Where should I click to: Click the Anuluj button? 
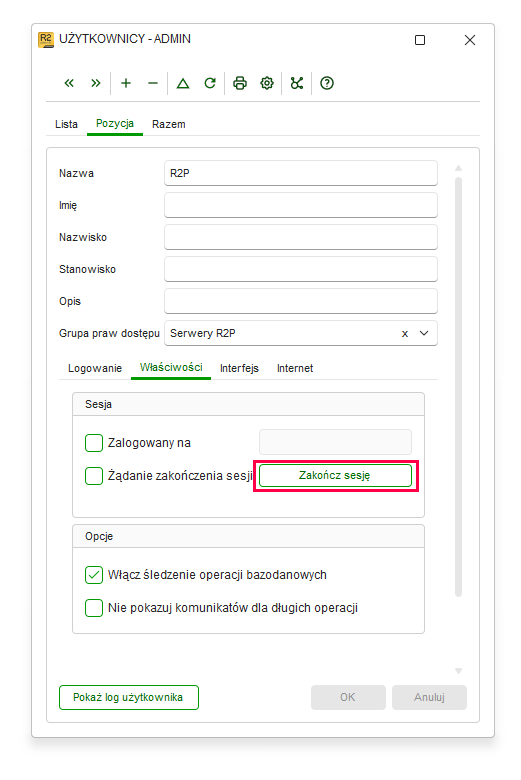point(429,697)
